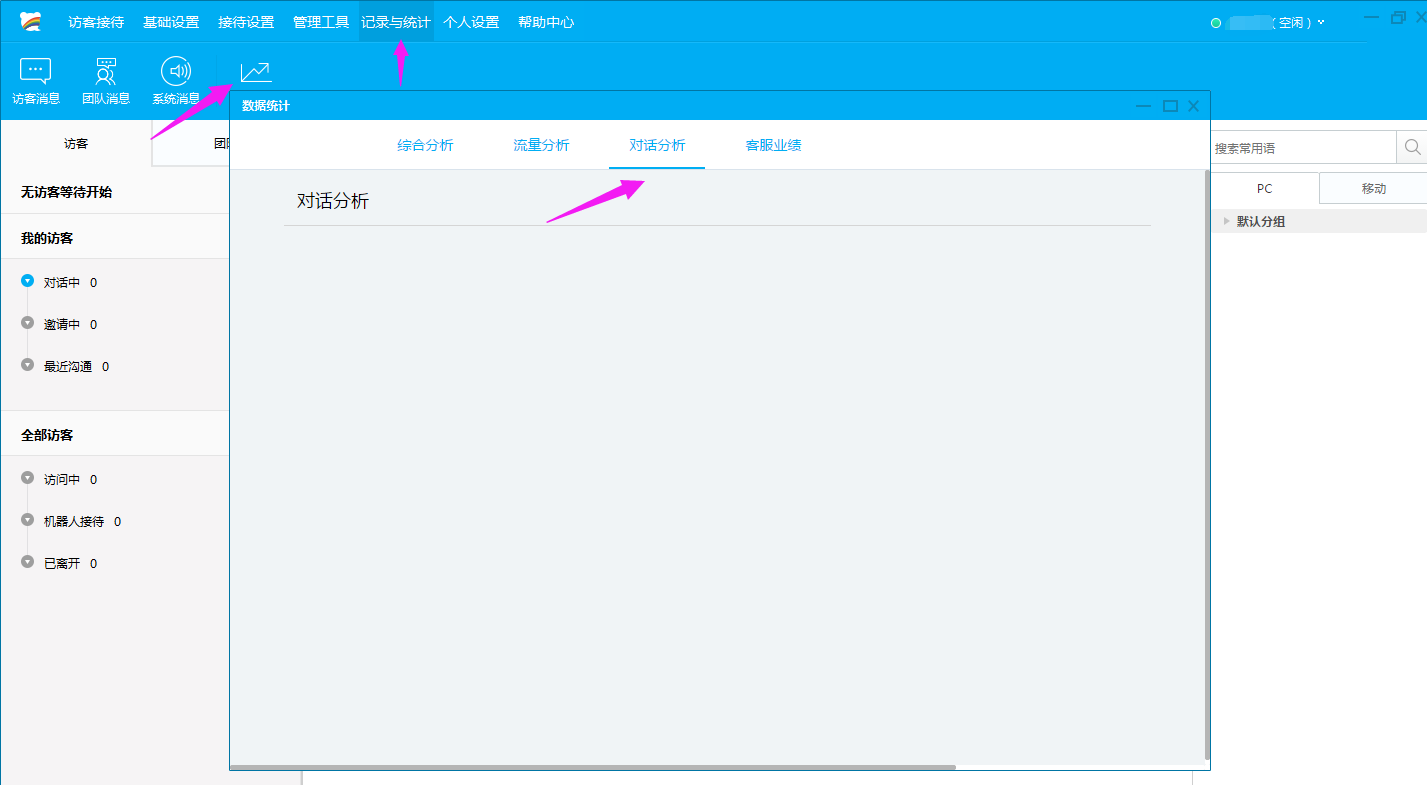Viewport: 1427px width, 785px height.
Task: Select the 移动 quick phrases tab
Action: pyautogui.click(x=1373, y=188)
